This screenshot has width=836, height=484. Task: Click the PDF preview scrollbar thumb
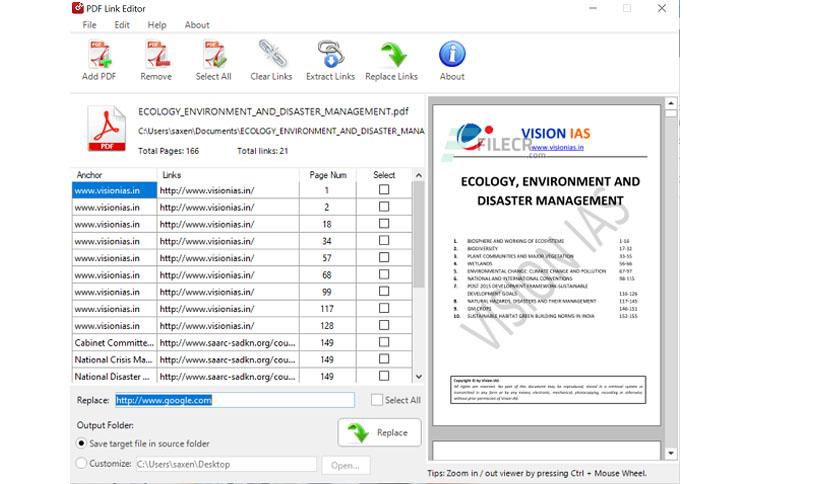(671, 114)
